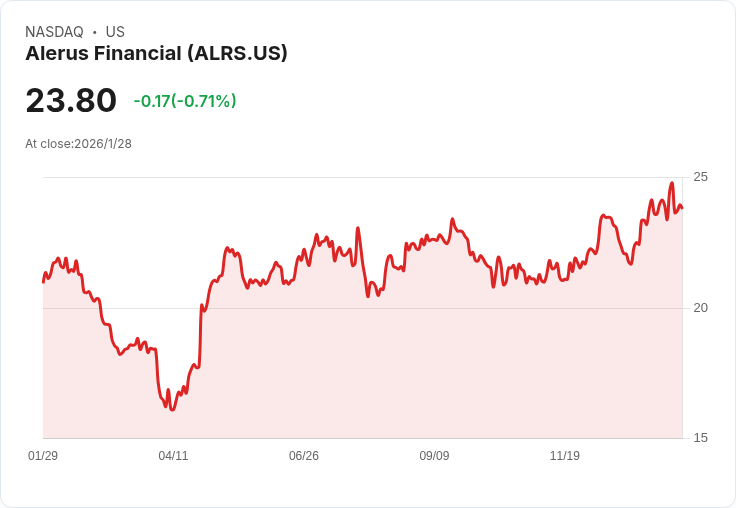Screen dimensions: 736x508
Task: Click the final data point on chart line
Action: pos(682,208)
